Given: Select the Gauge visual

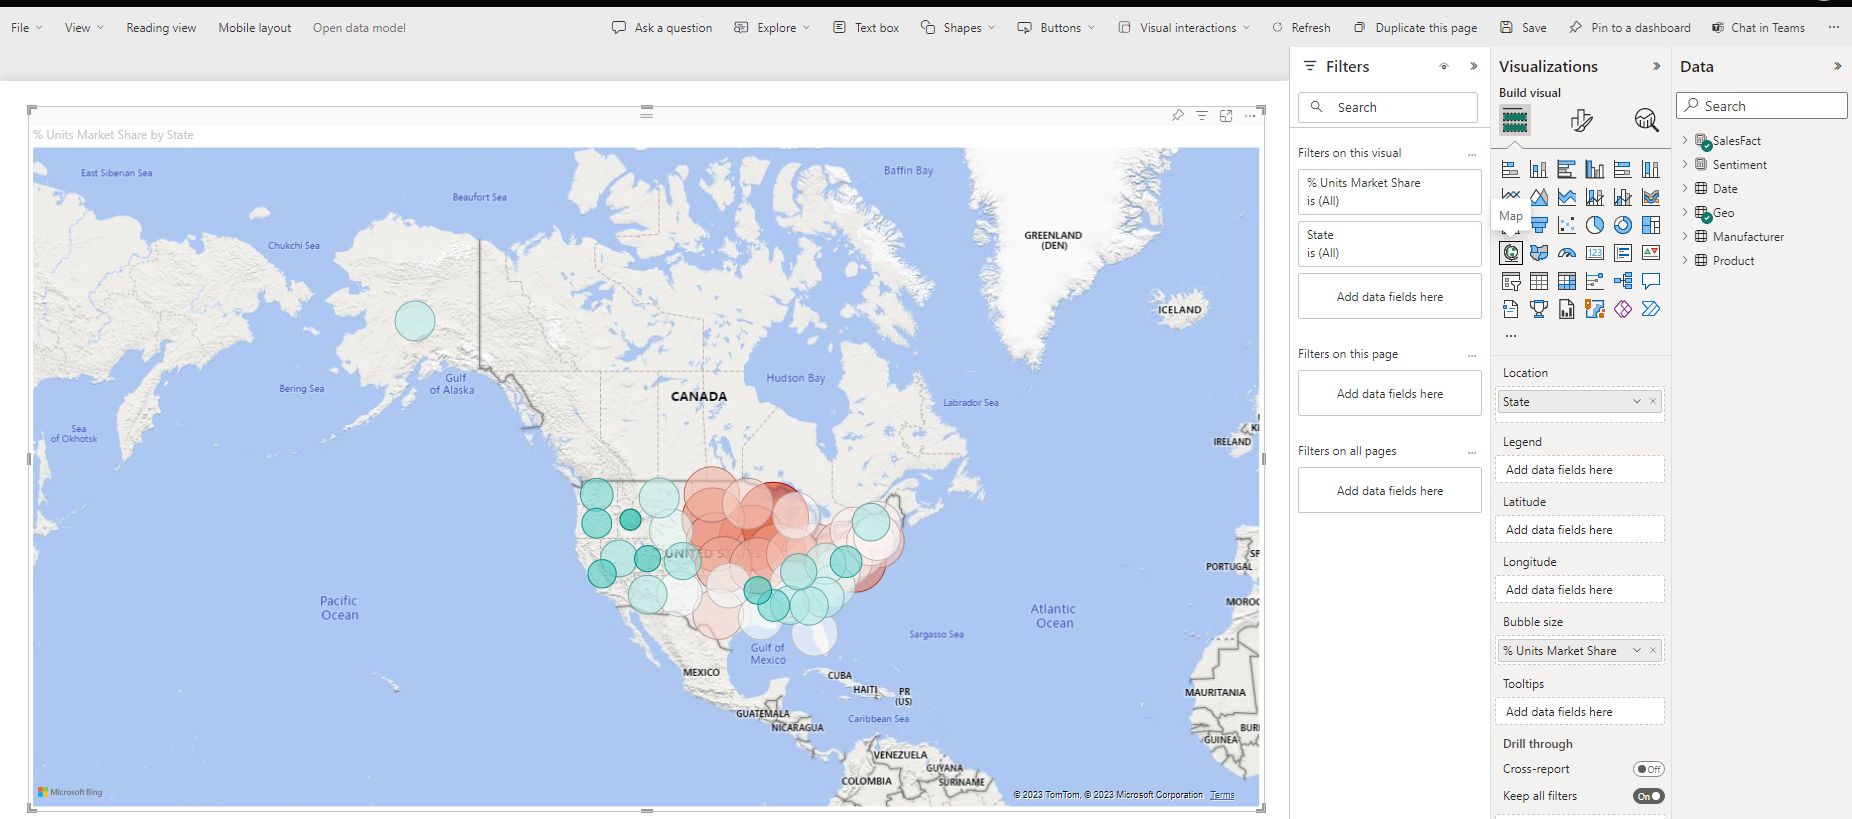Looking at the screenshot, I should 1567,253.
